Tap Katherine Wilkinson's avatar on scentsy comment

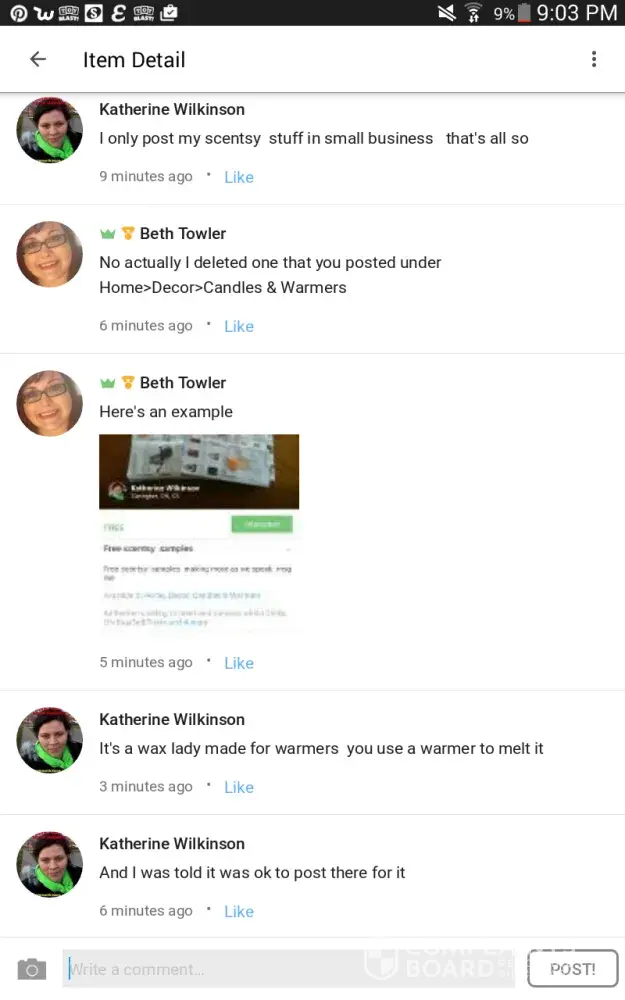[x=49, y=130]
